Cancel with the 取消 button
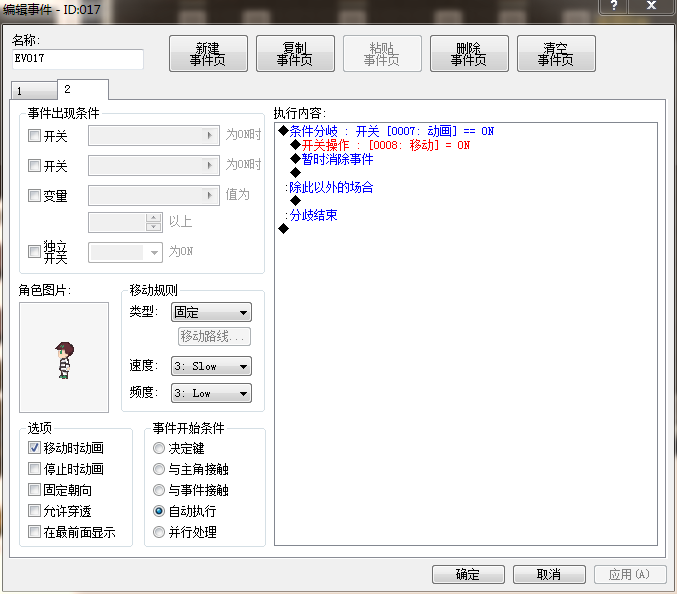 coord(549,574)
